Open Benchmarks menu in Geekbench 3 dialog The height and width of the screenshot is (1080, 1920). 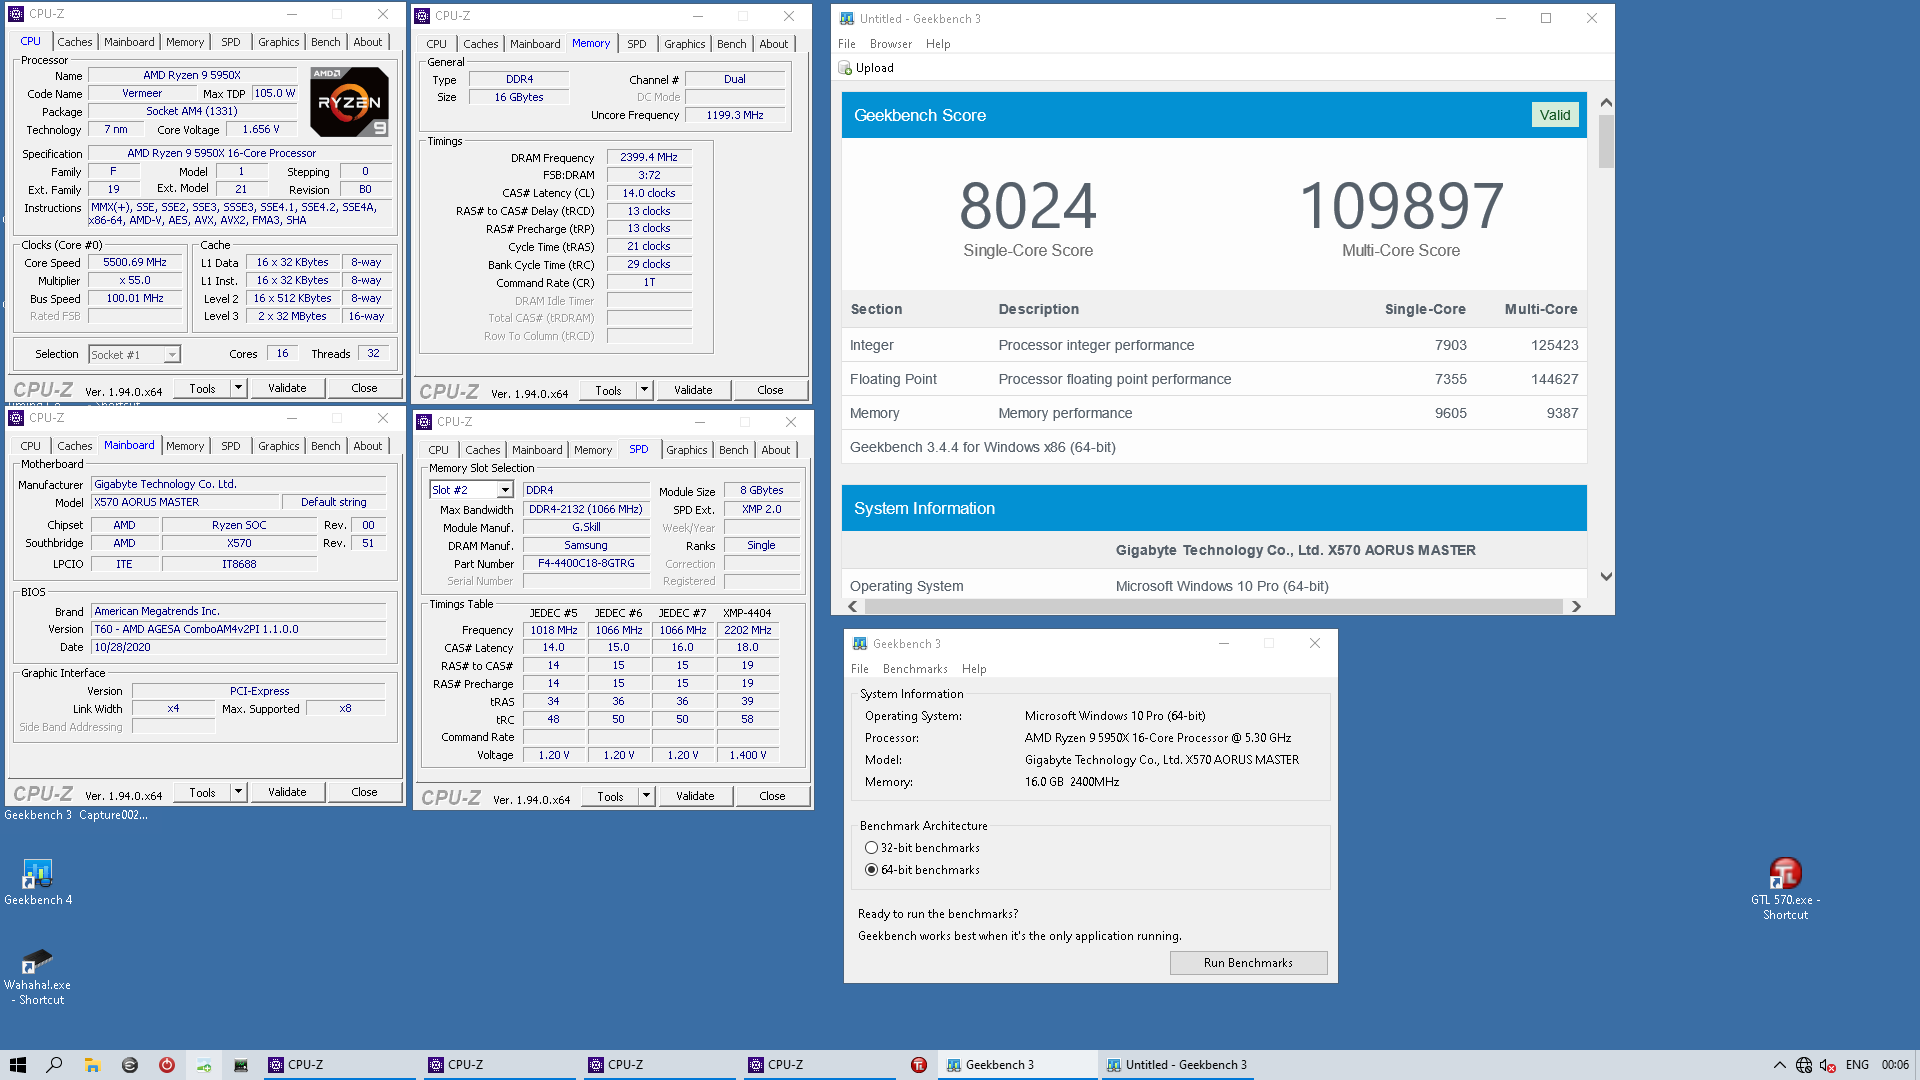[915, 669]
